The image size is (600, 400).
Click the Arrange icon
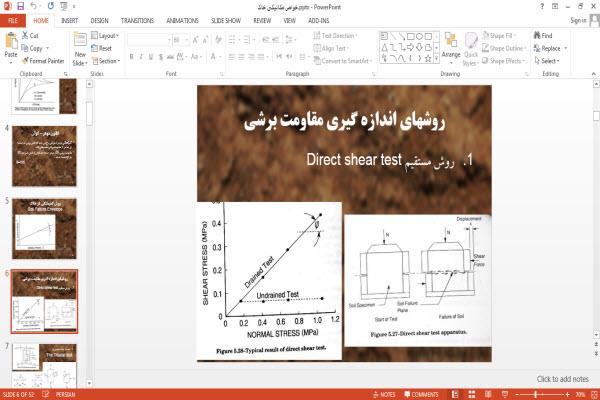(451, 41)
